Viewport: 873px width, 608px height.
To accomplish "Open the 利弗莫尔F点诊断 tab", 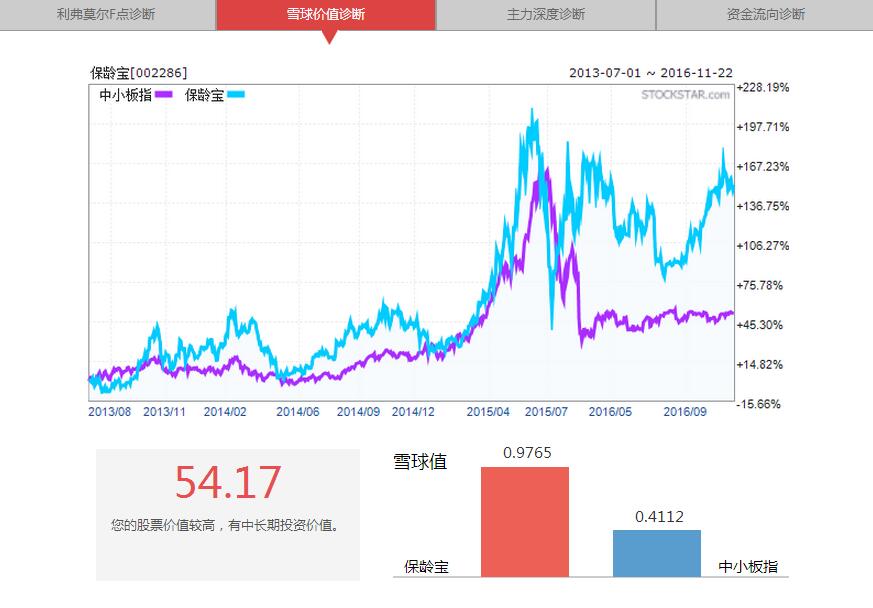I will (x=107, y=14).
